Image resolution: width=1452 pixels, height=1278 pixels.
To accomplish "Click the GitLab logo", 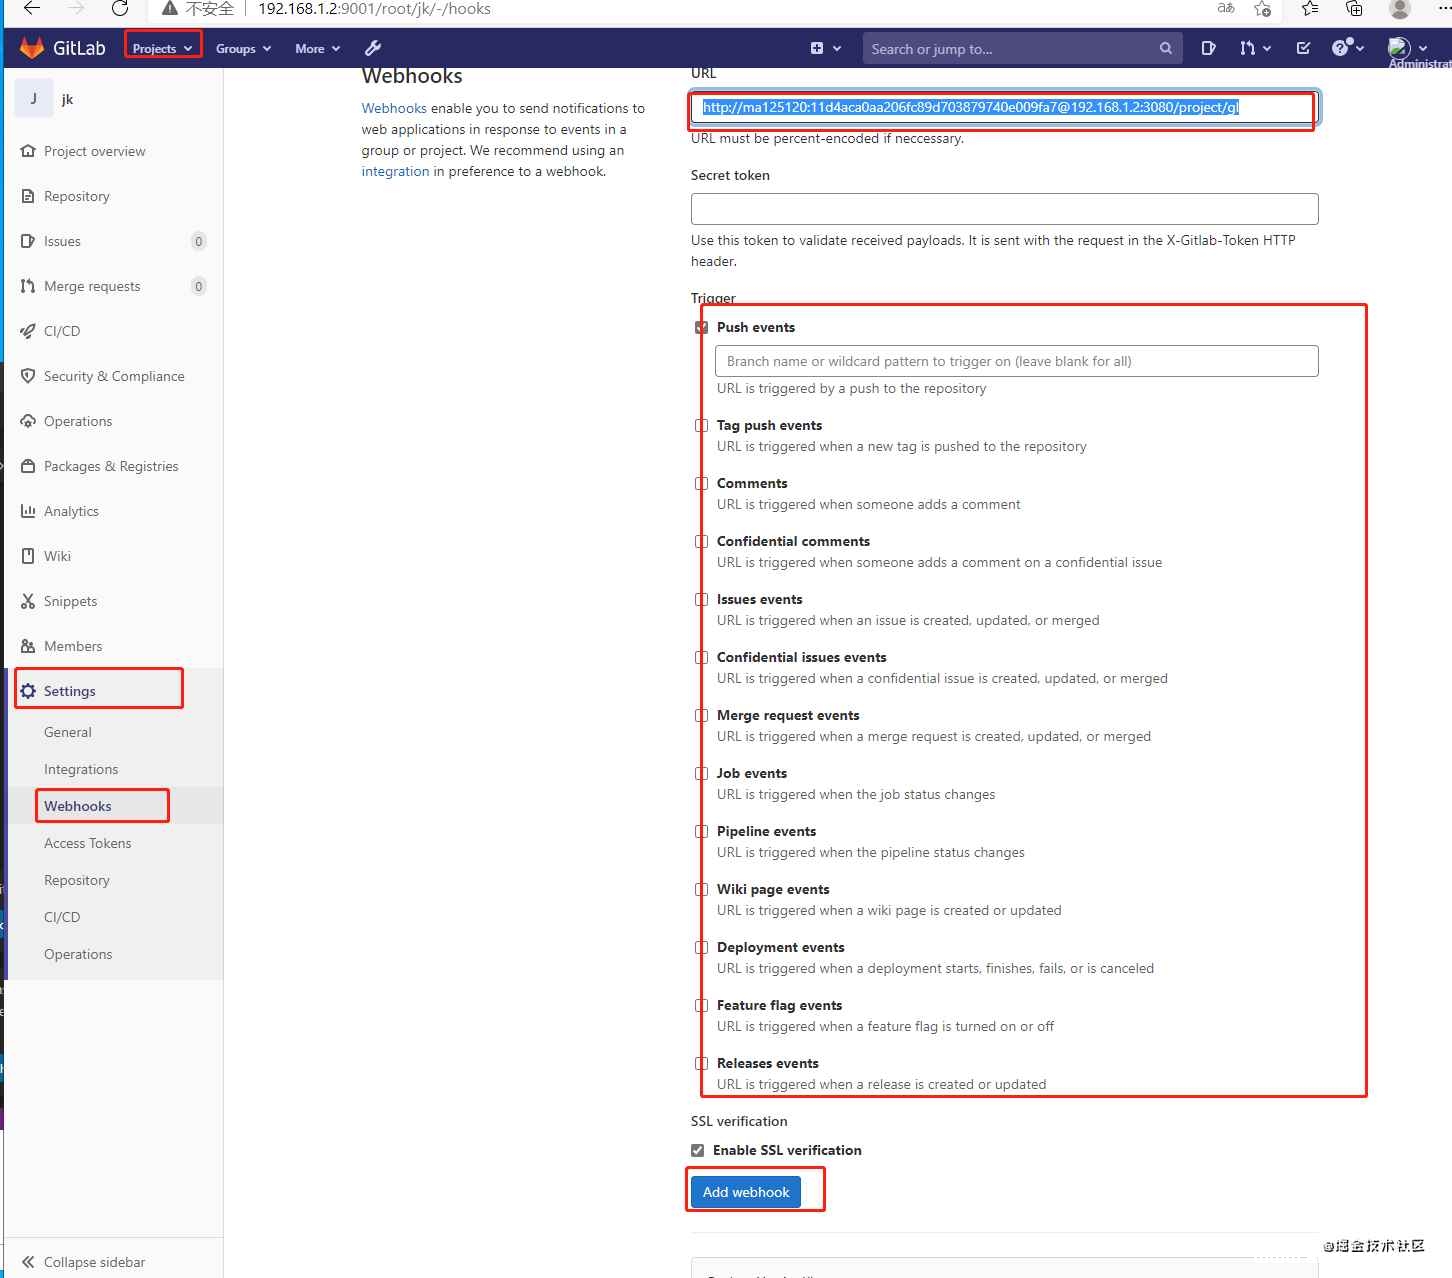I will point(60,47).
